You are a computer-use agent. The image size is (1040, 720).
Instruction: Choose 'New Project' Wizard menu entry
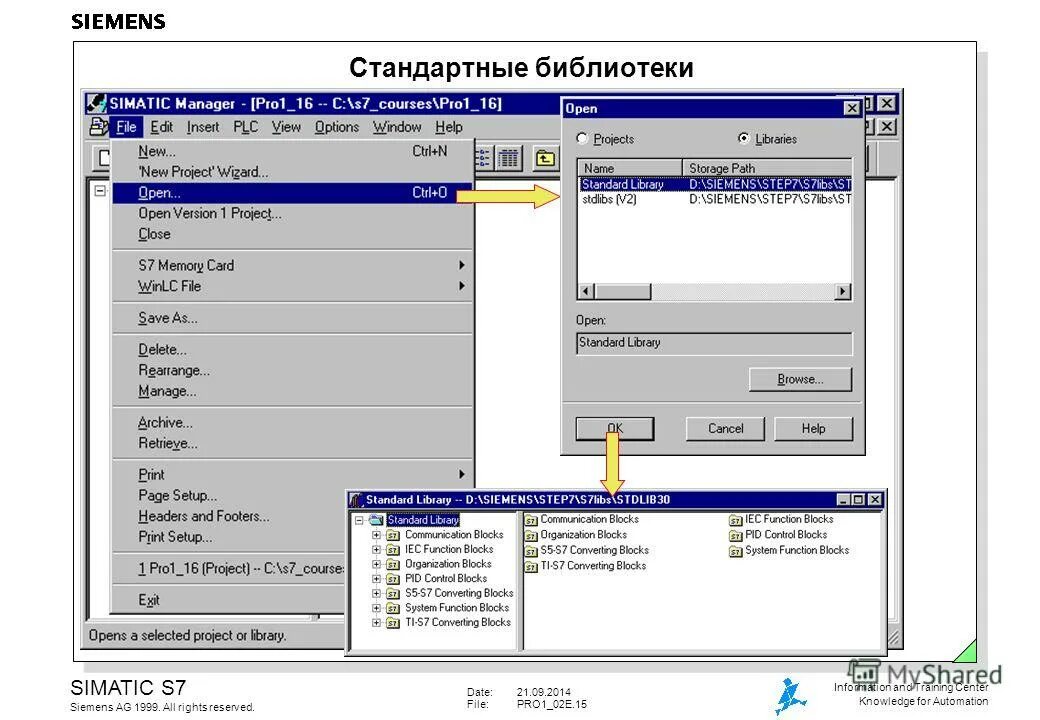292,172
